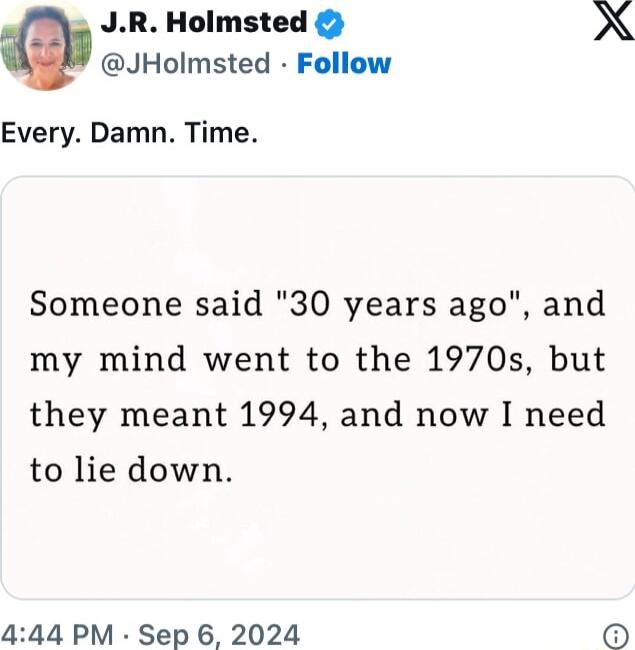Click the Sep 6, 2024 date
This screenshot has width=635, height=650.
point(219,634)
